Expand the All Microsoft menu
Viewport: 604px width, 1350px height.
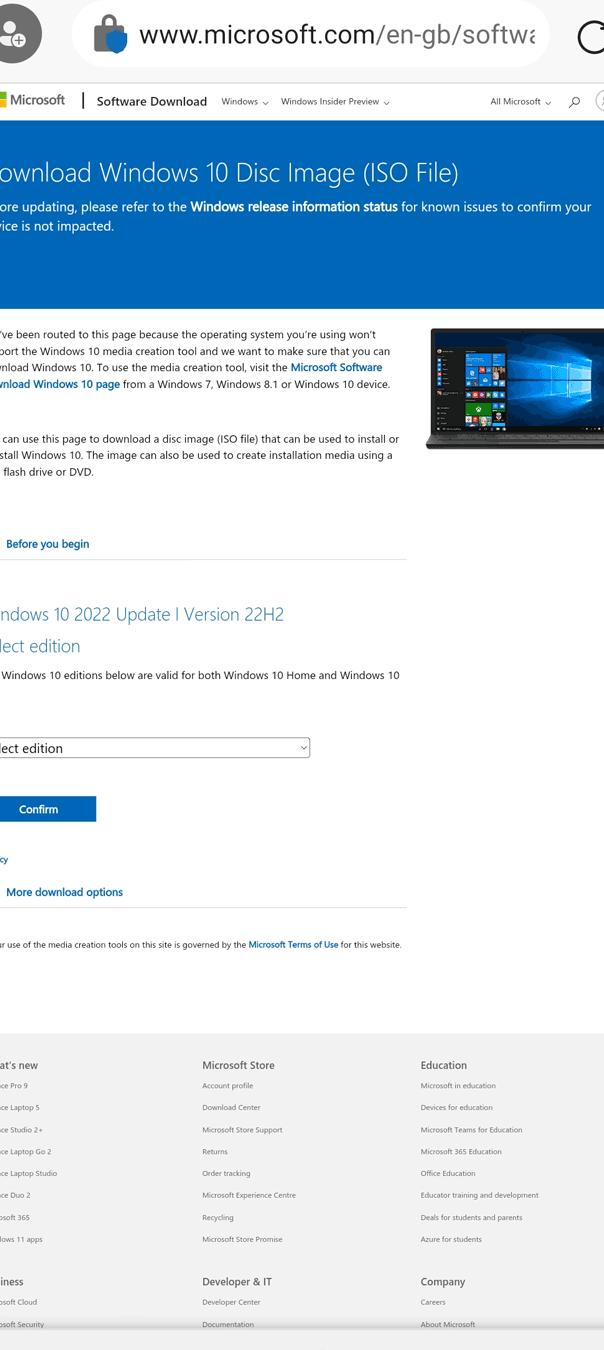(x=520, y=102)
